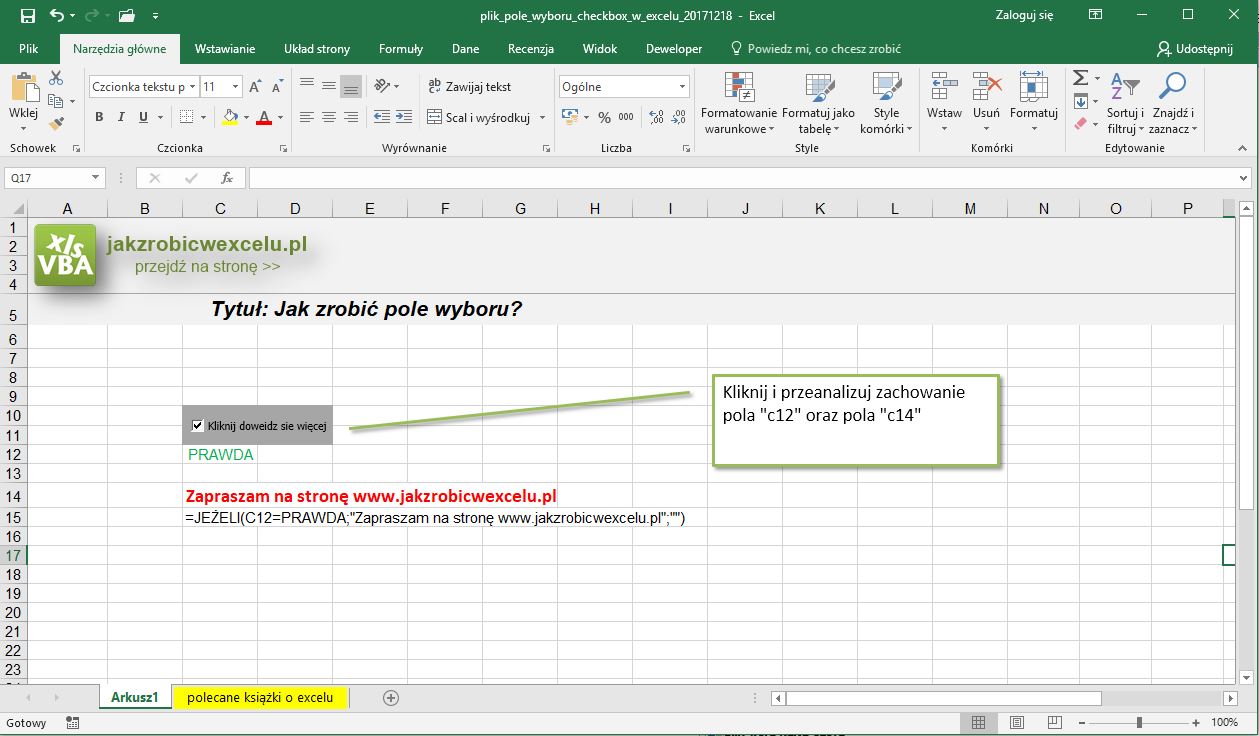
Task: Click inside the formula bar input
Action: [740, 178]
